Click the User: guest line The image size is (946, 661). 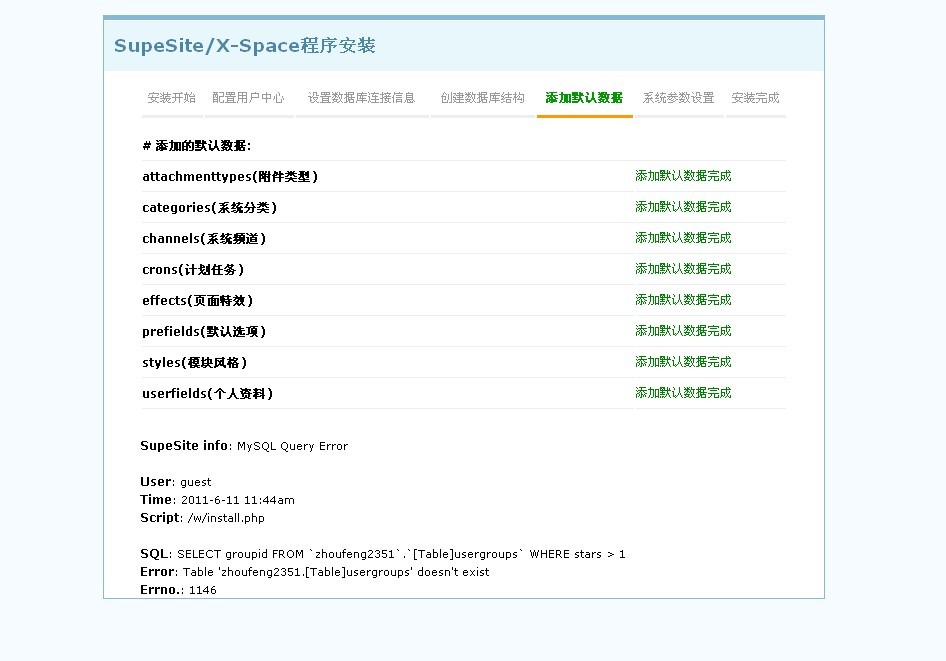176,482
